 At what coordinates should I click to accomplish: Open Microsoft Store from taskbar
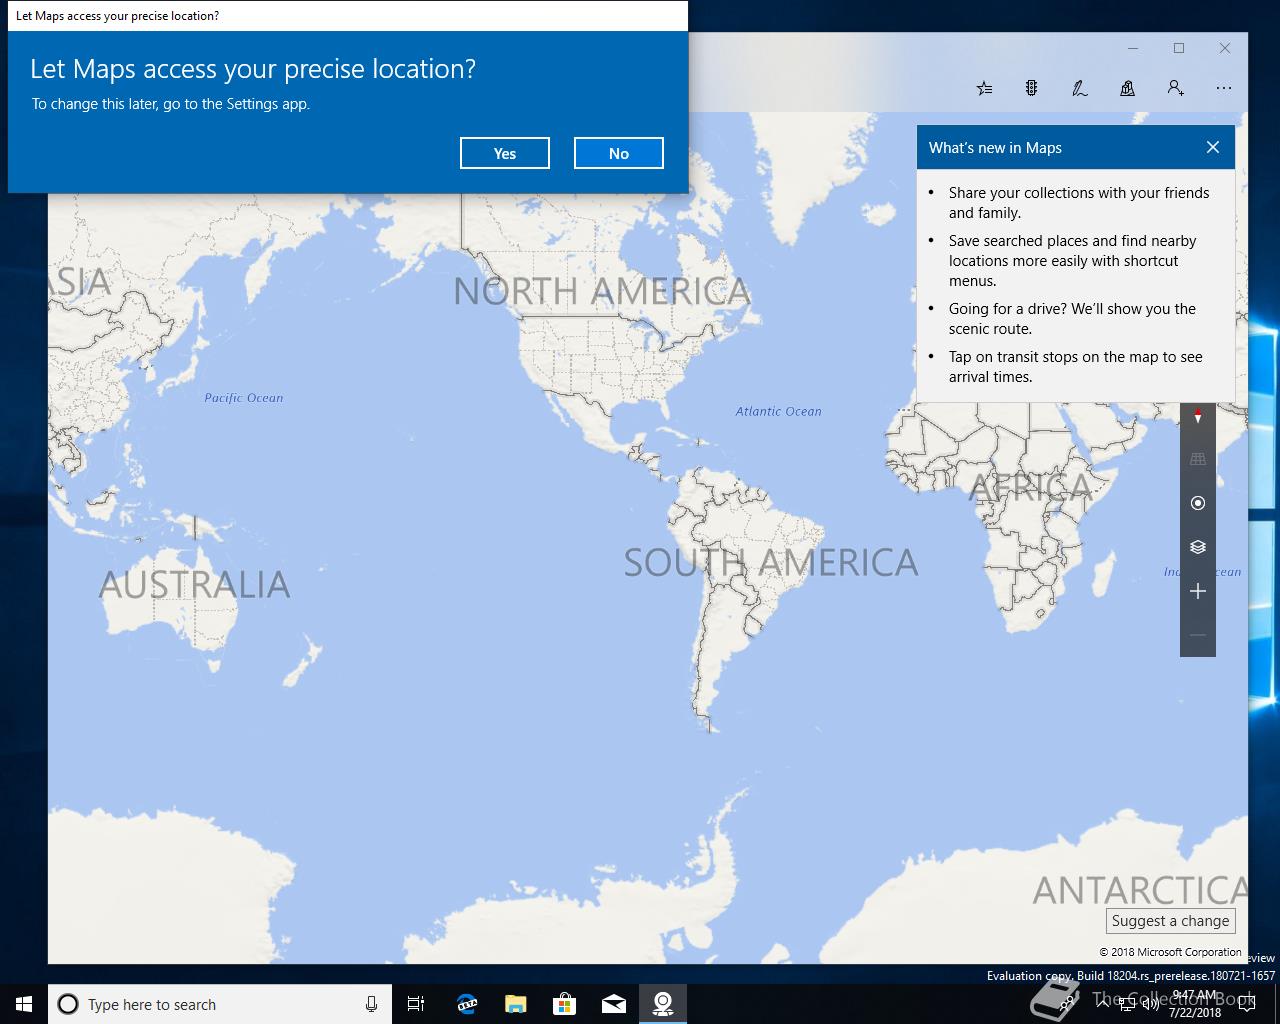(564, 1004)
